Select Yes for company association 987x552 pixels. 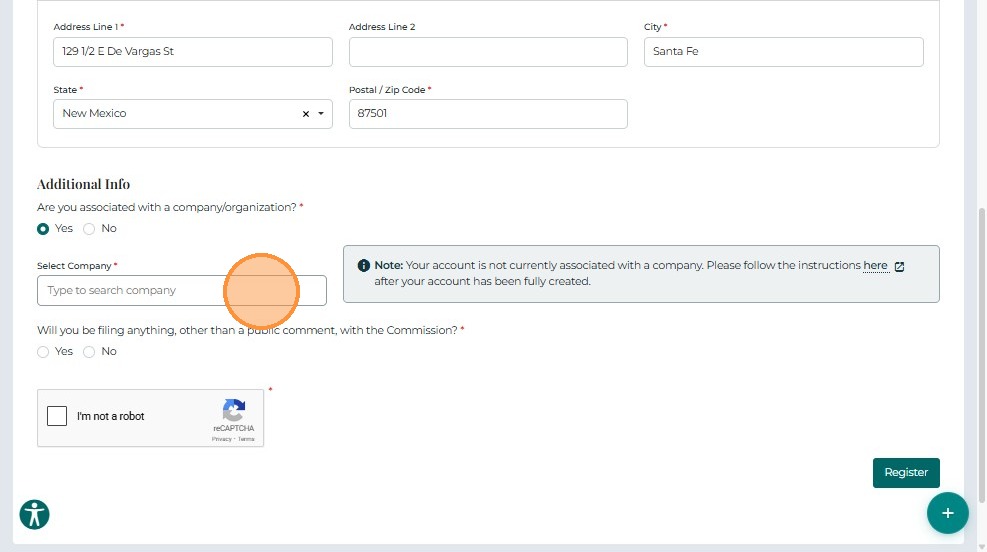(x=43, y=229)
